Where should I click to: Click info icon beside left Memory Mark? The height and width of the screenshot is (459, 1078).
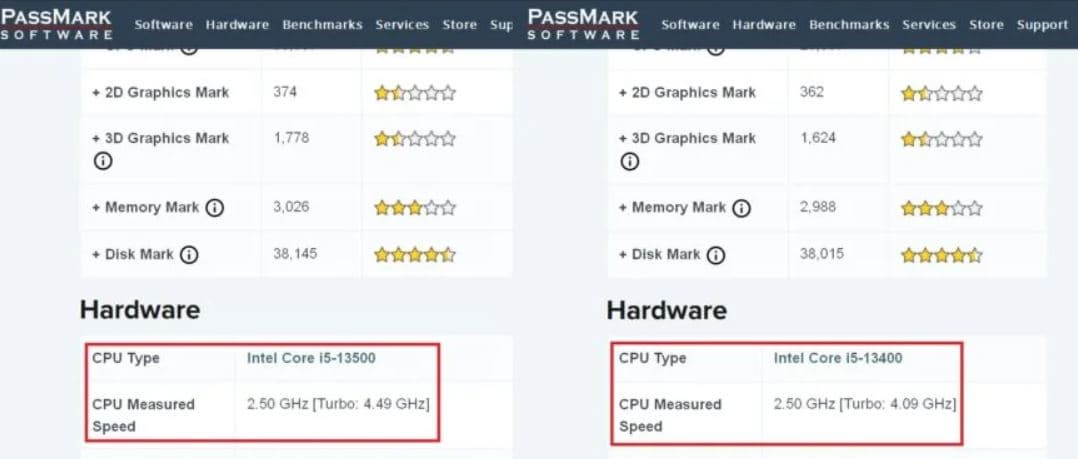pos(214,208)
